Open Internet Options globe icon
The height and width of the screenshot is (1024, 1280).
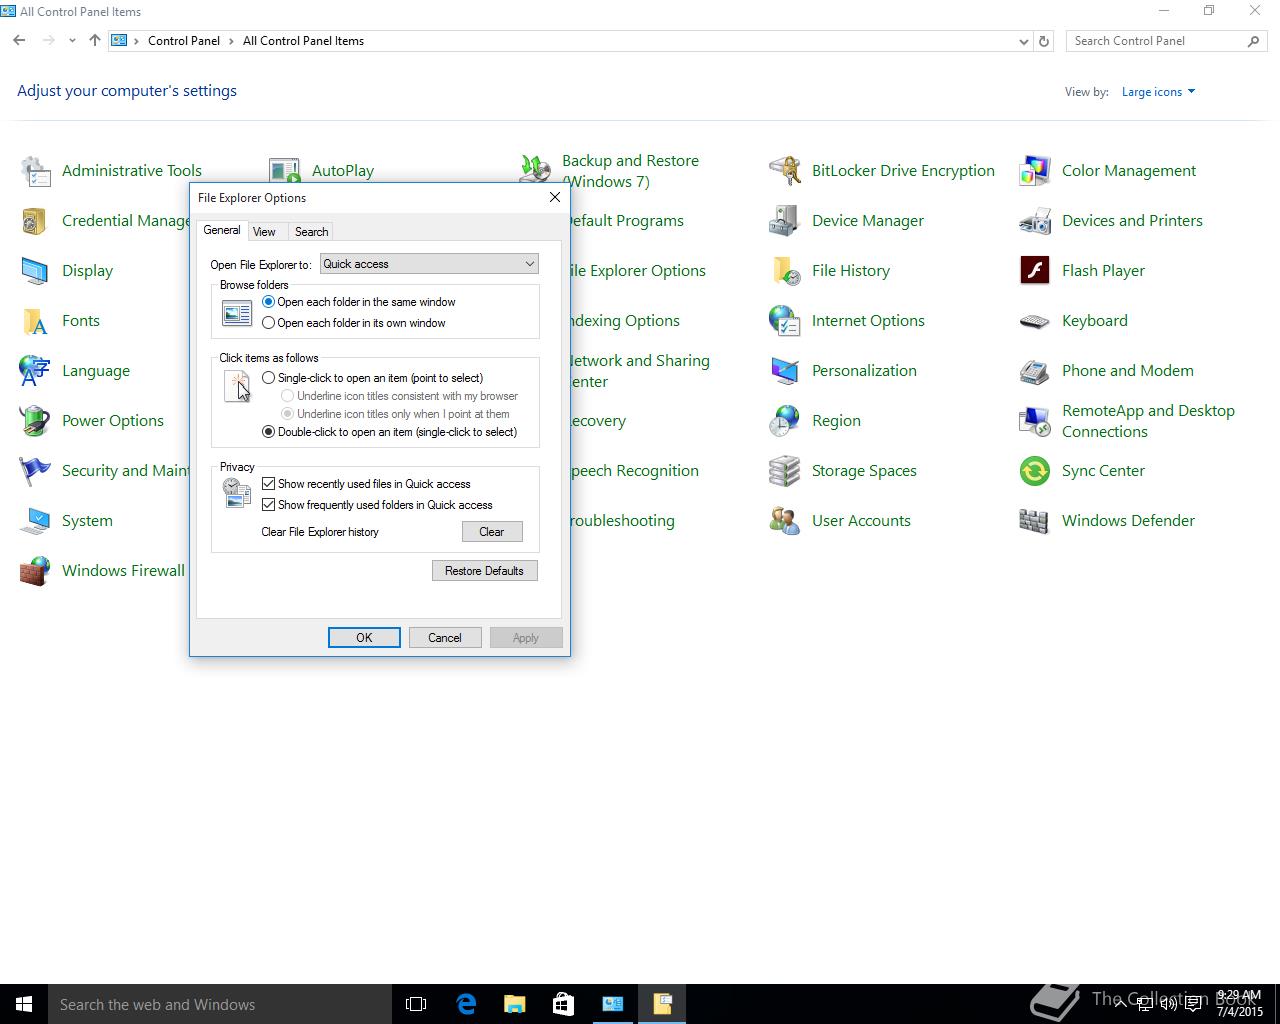point(785,321)
